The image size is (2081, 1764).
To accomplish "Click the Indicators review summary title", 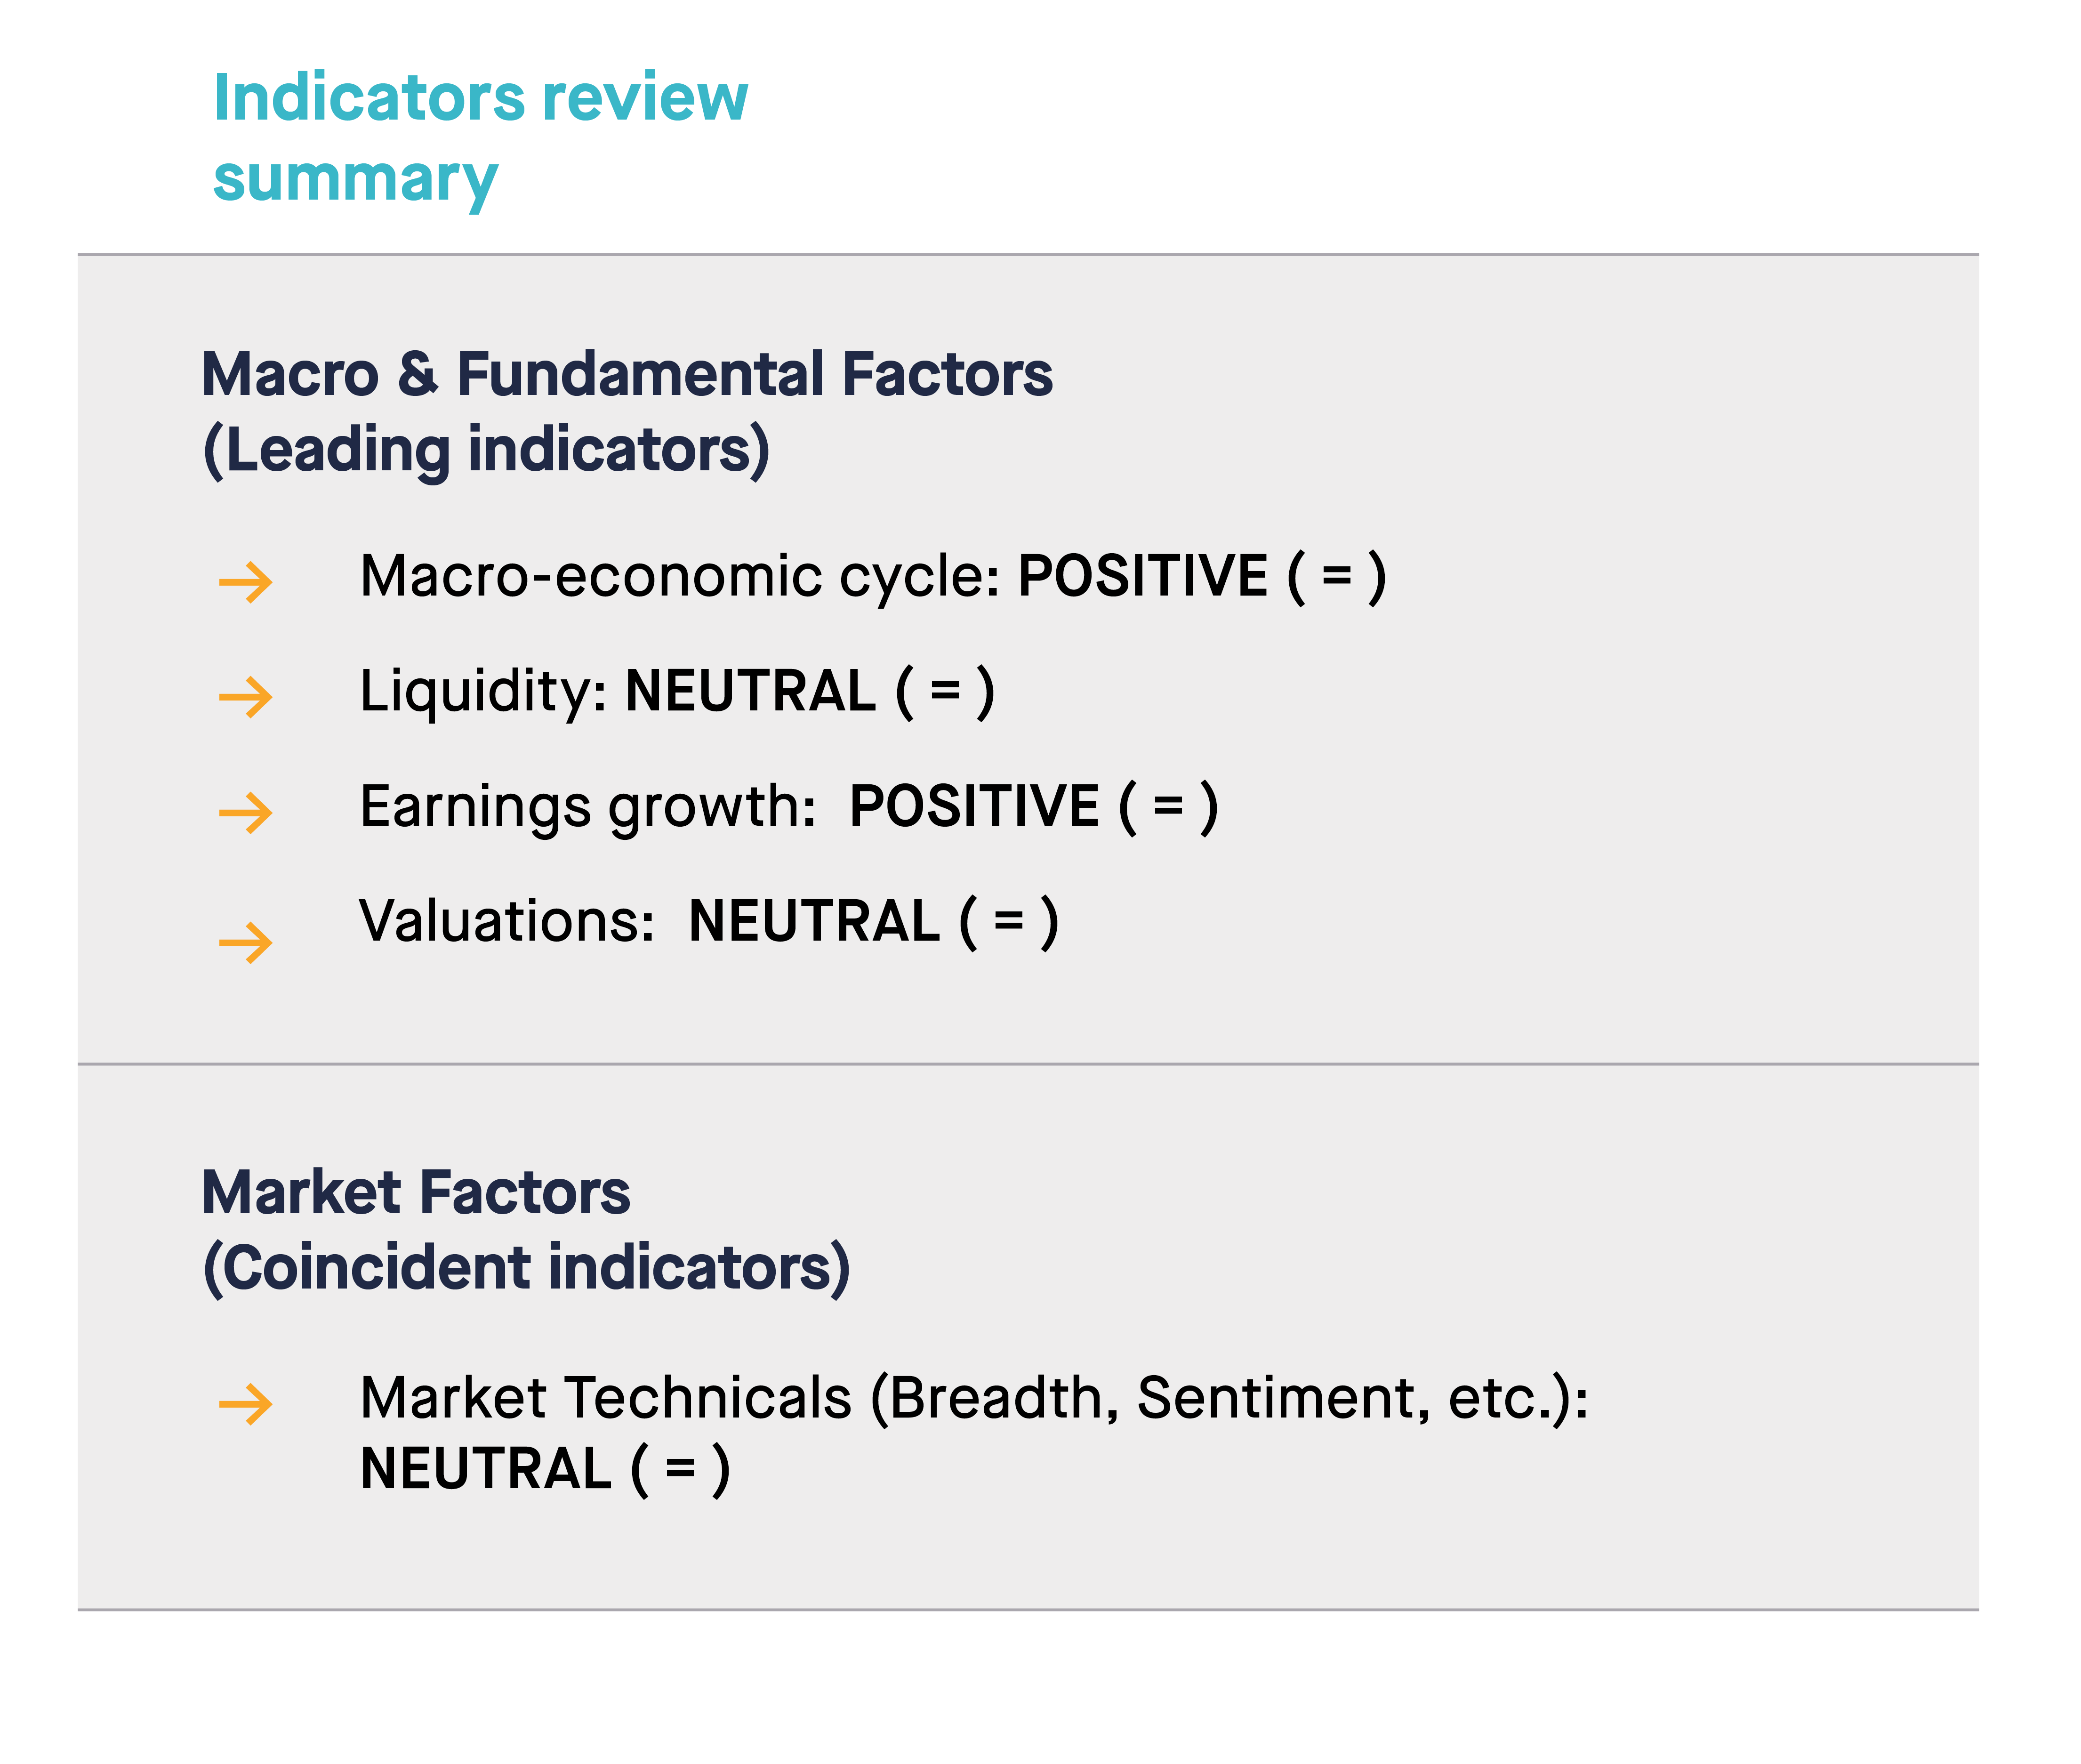I will (x=480, y=138).
